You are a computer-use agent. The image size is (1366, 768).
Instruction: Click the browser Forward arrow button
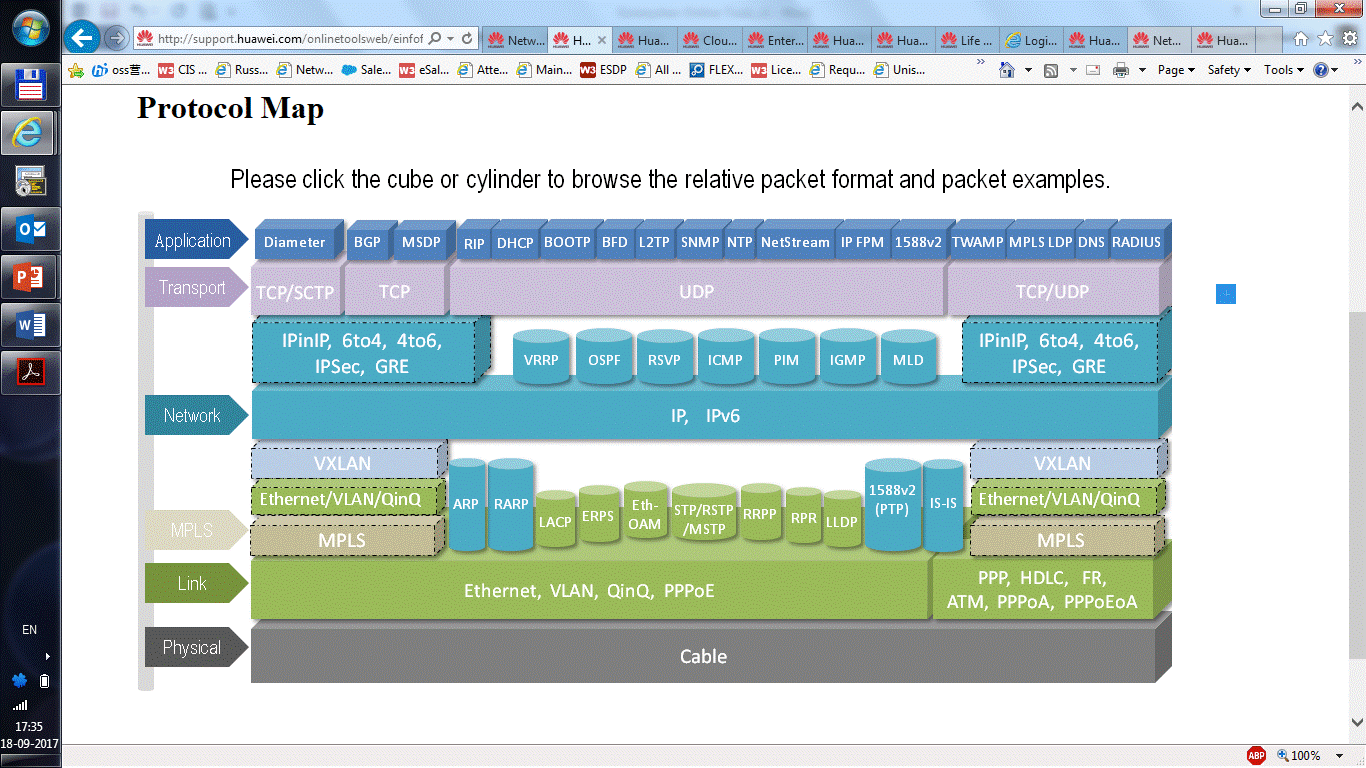[117, 39]
